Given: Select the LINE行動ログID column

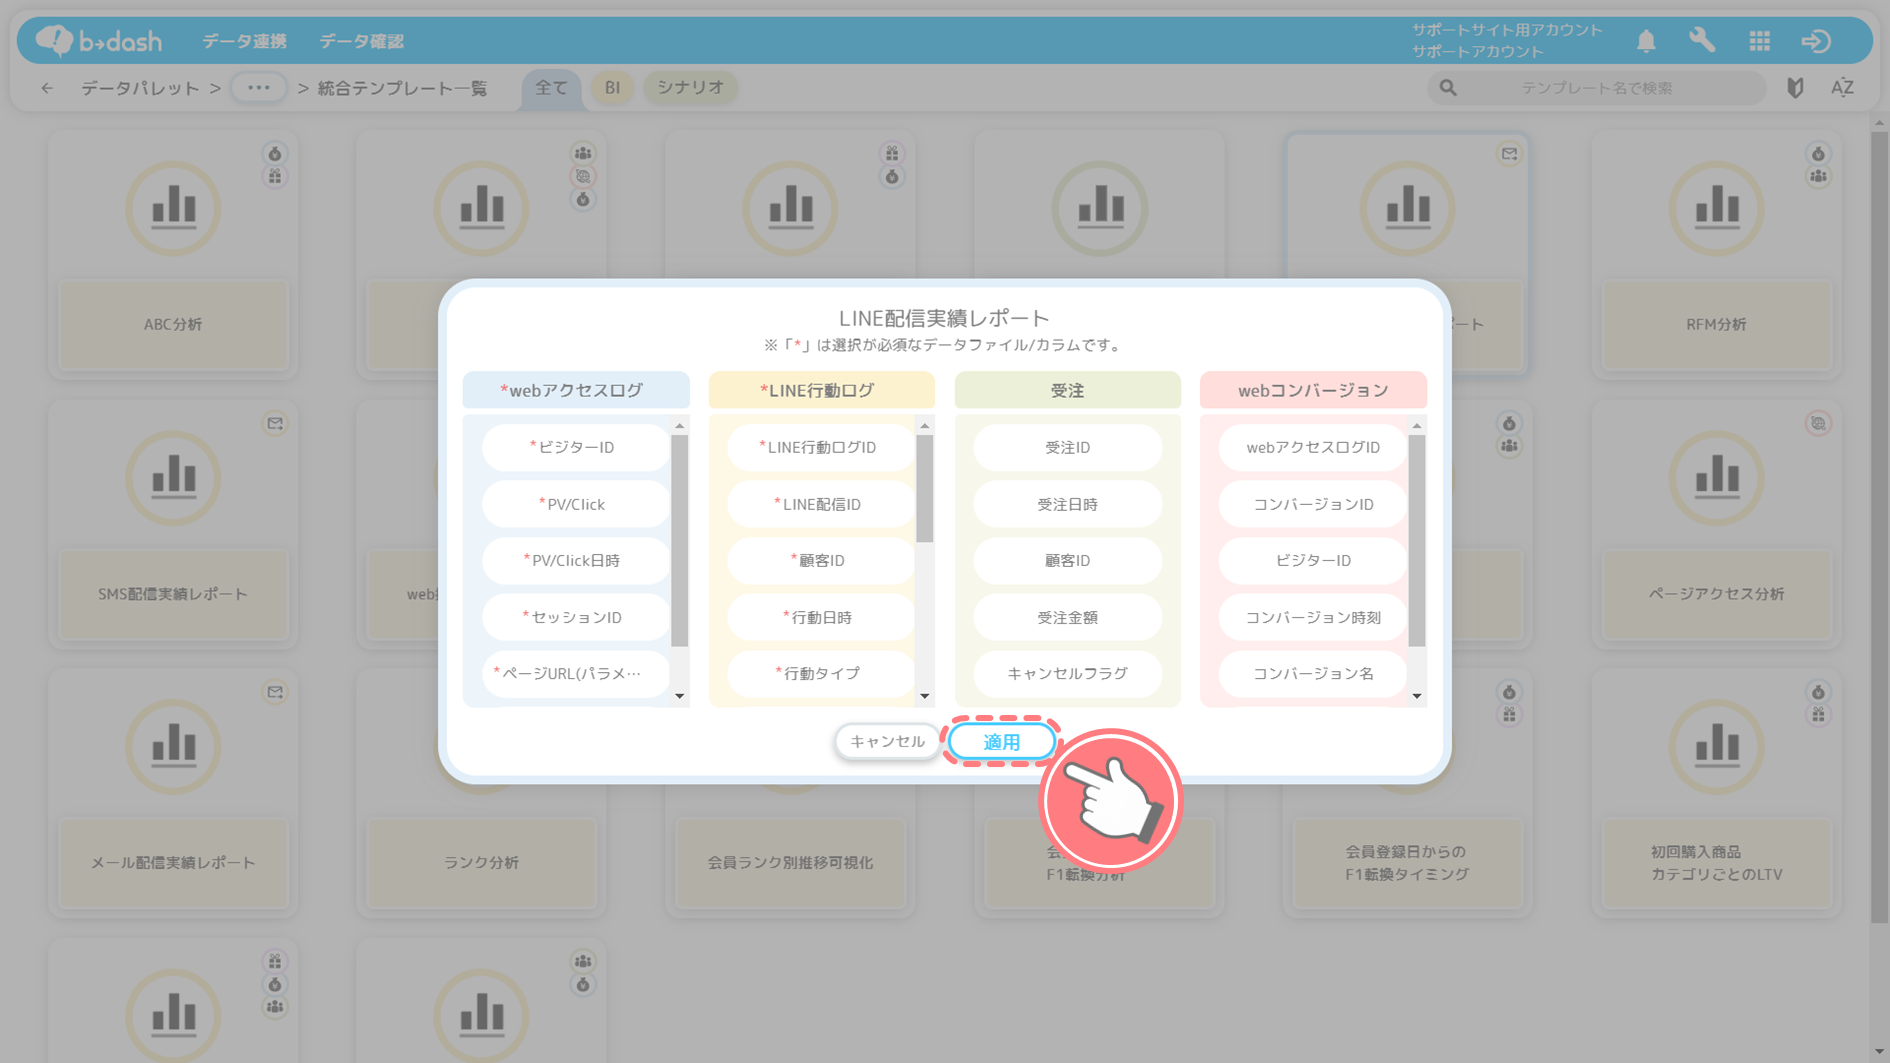Looking at the screenshot, I should coord(820,447).
